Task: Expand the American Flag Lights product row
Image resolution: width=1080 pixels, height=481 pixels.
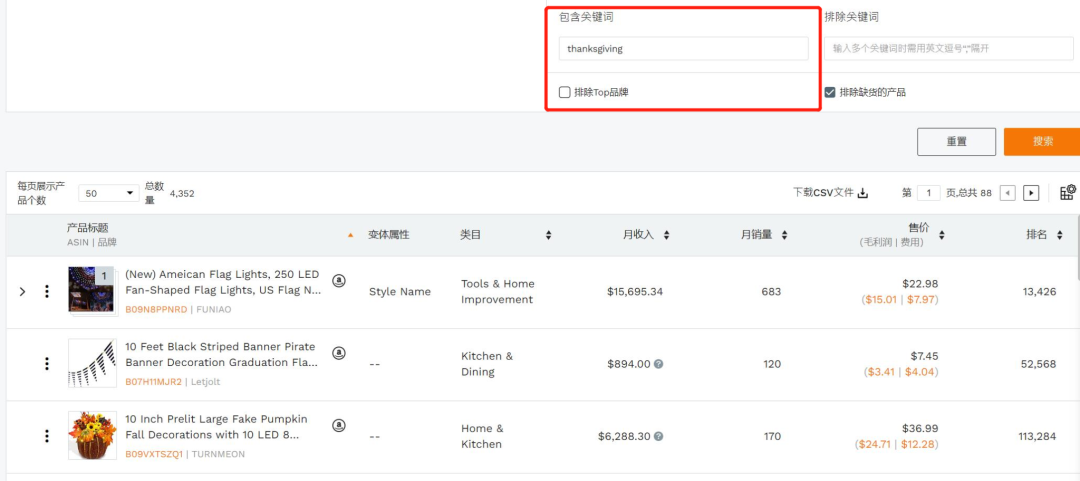Action: [x=23, y=292]
